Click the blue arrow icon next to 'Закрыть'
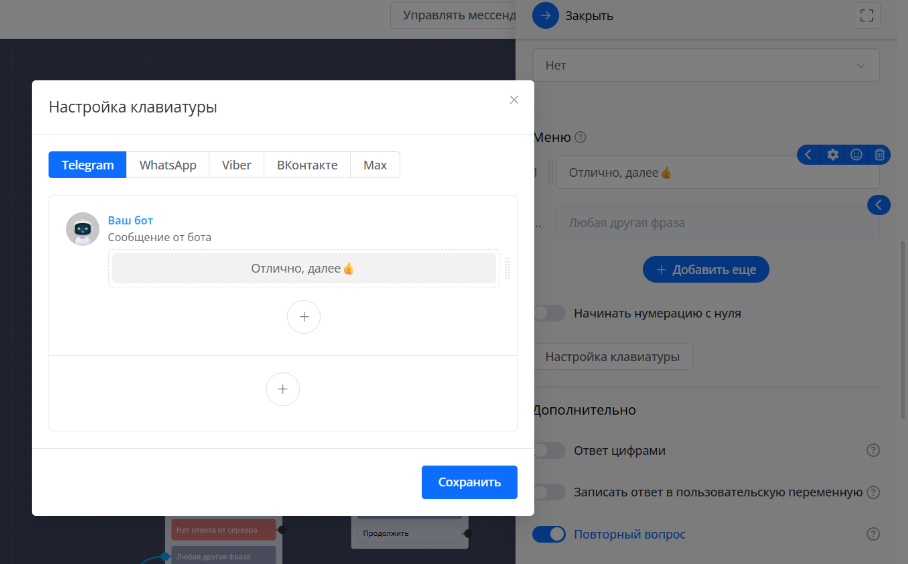The image size is (908, 564). tap(545, 16)
